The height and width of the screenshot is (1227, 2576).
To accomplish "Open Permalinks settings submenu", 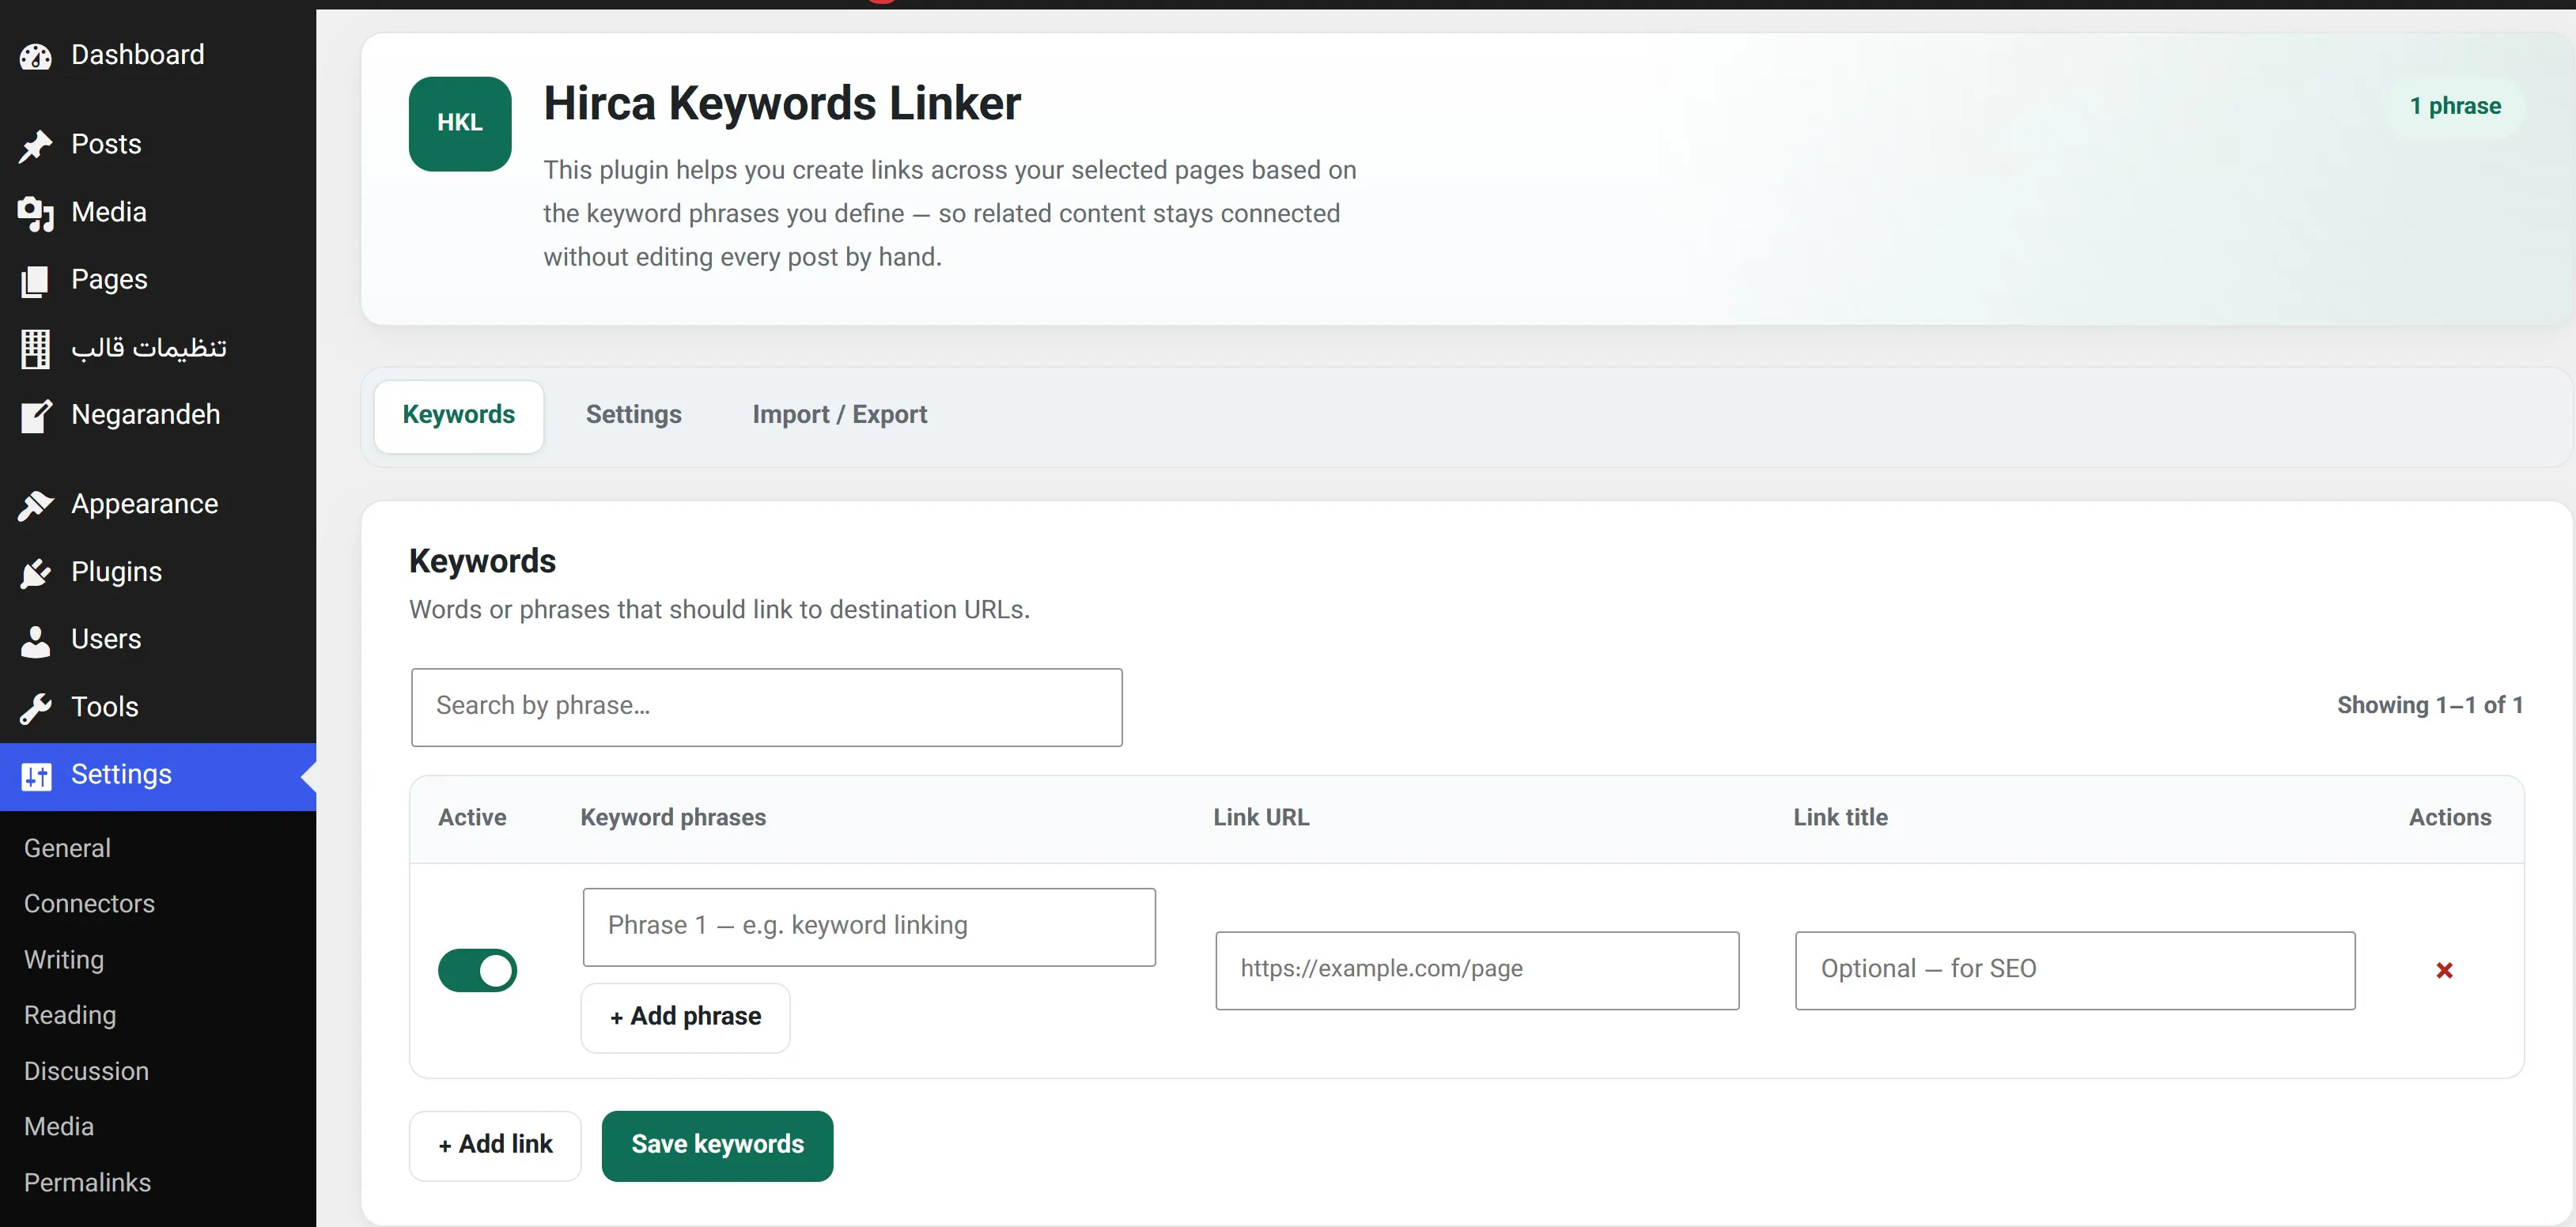I will [x=87, y=1183].
